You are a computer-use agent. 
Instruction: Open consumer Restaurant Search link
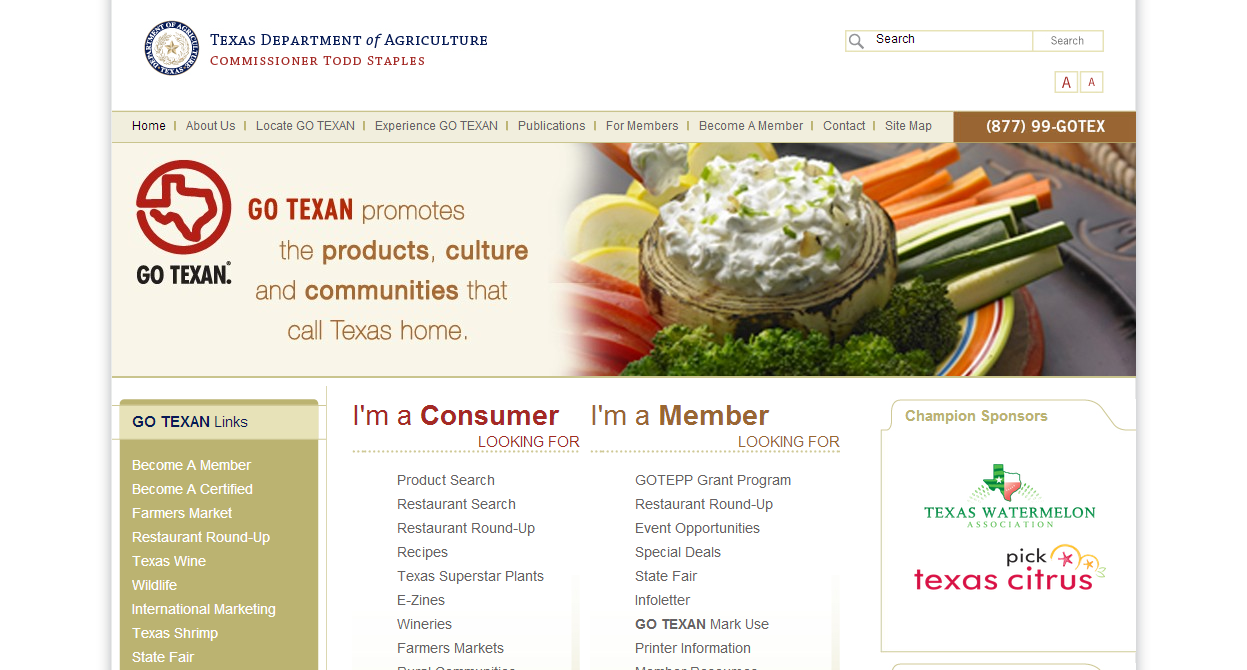[456, 504]
